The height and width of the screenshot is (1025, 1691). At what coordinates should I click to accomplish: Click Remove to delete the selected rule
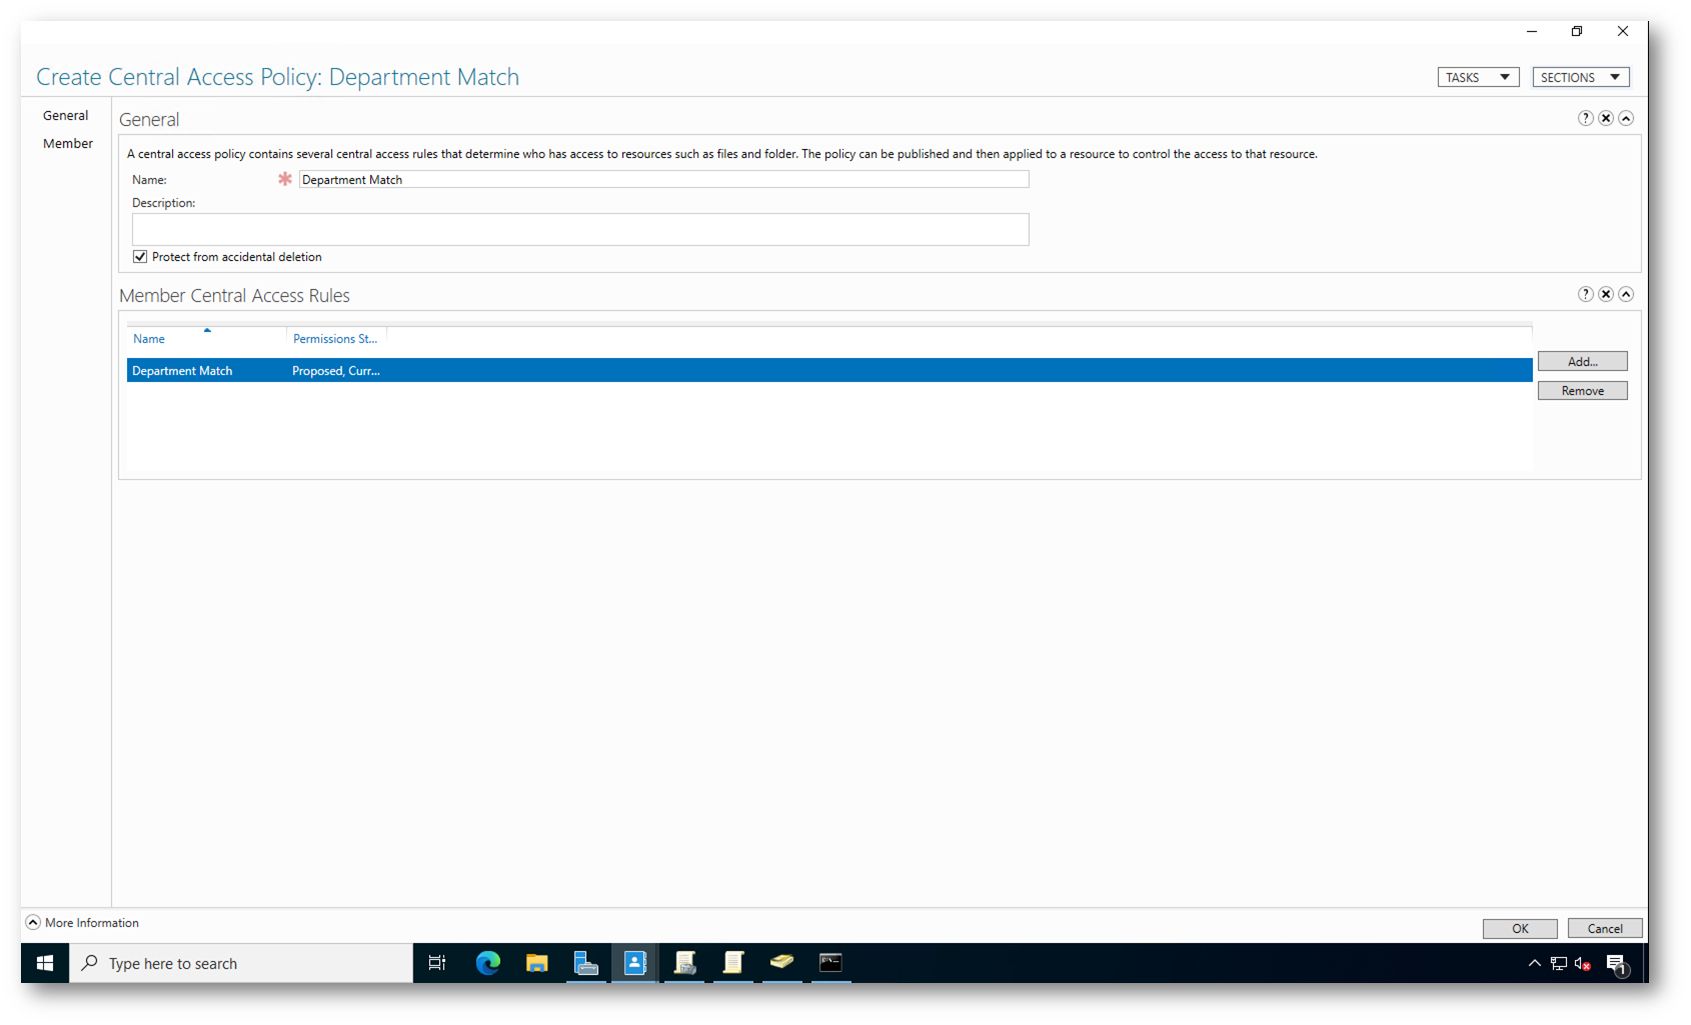[x=1582, y=390]
